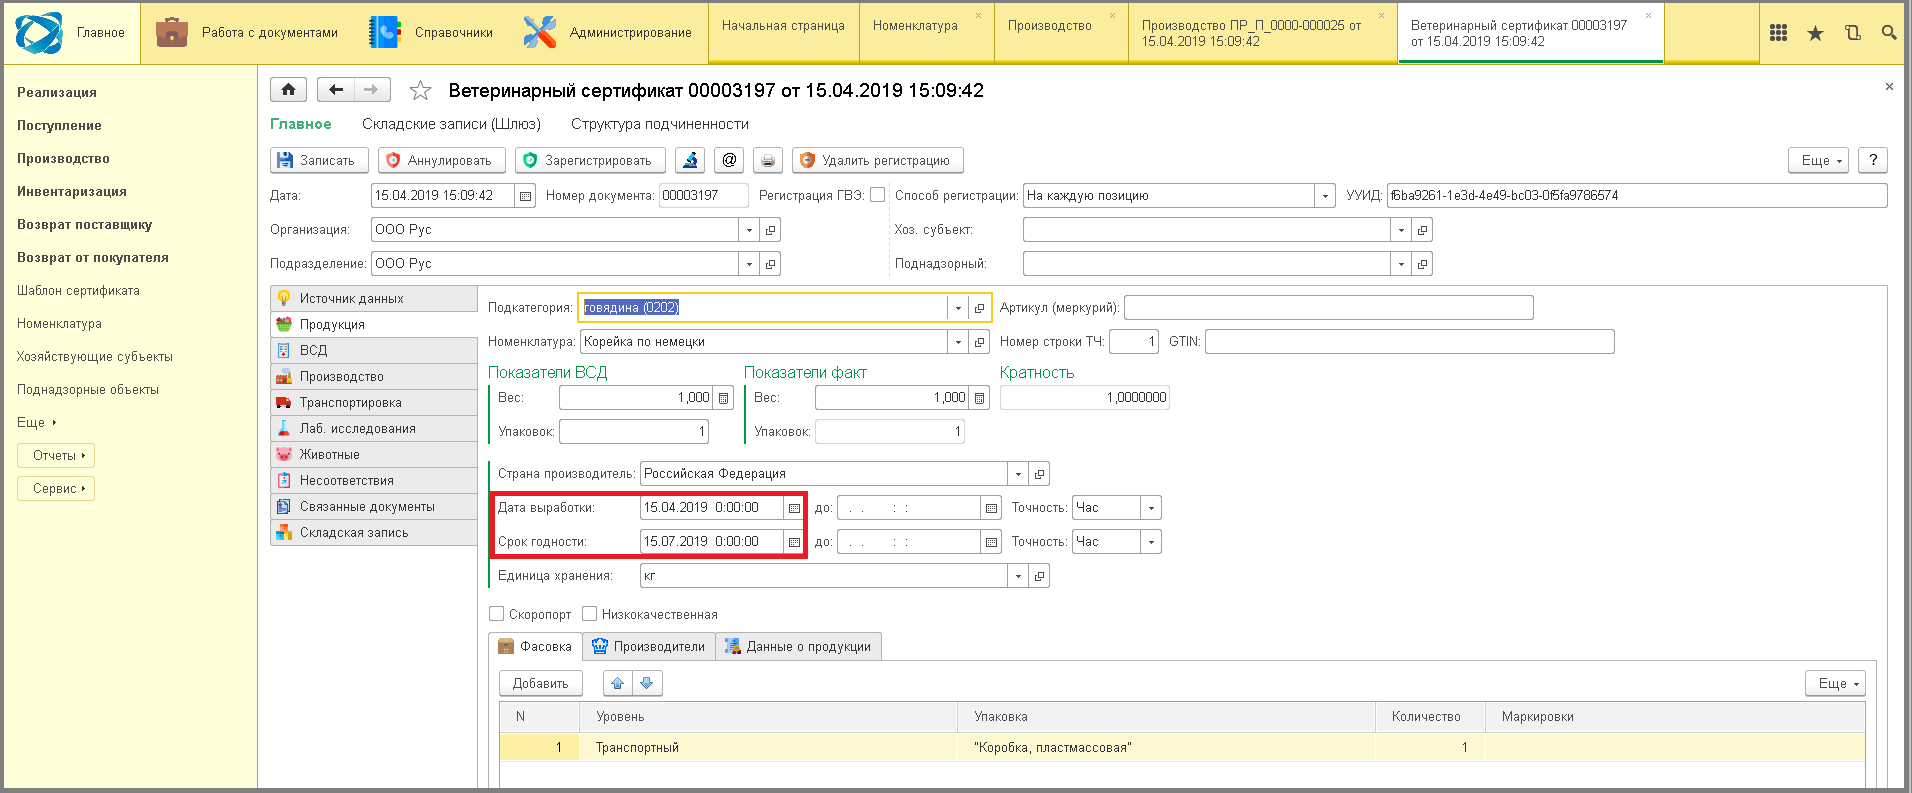Switch to Структура подчиненности tab
This screenshot has width=1912, height=793.
(x=660, y=124)
